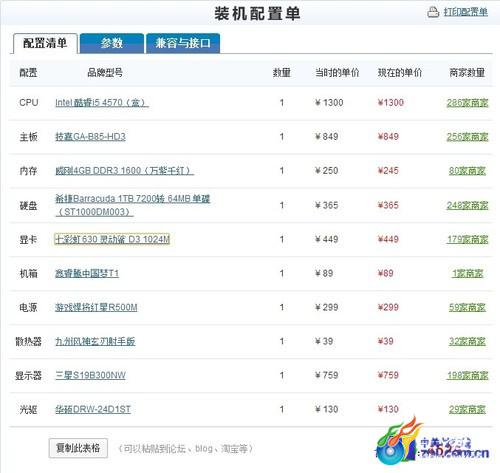View the 248家商家 merchants for hard drive
The width and height of the screenshot is (500, 473).
(x=467, y=205)
